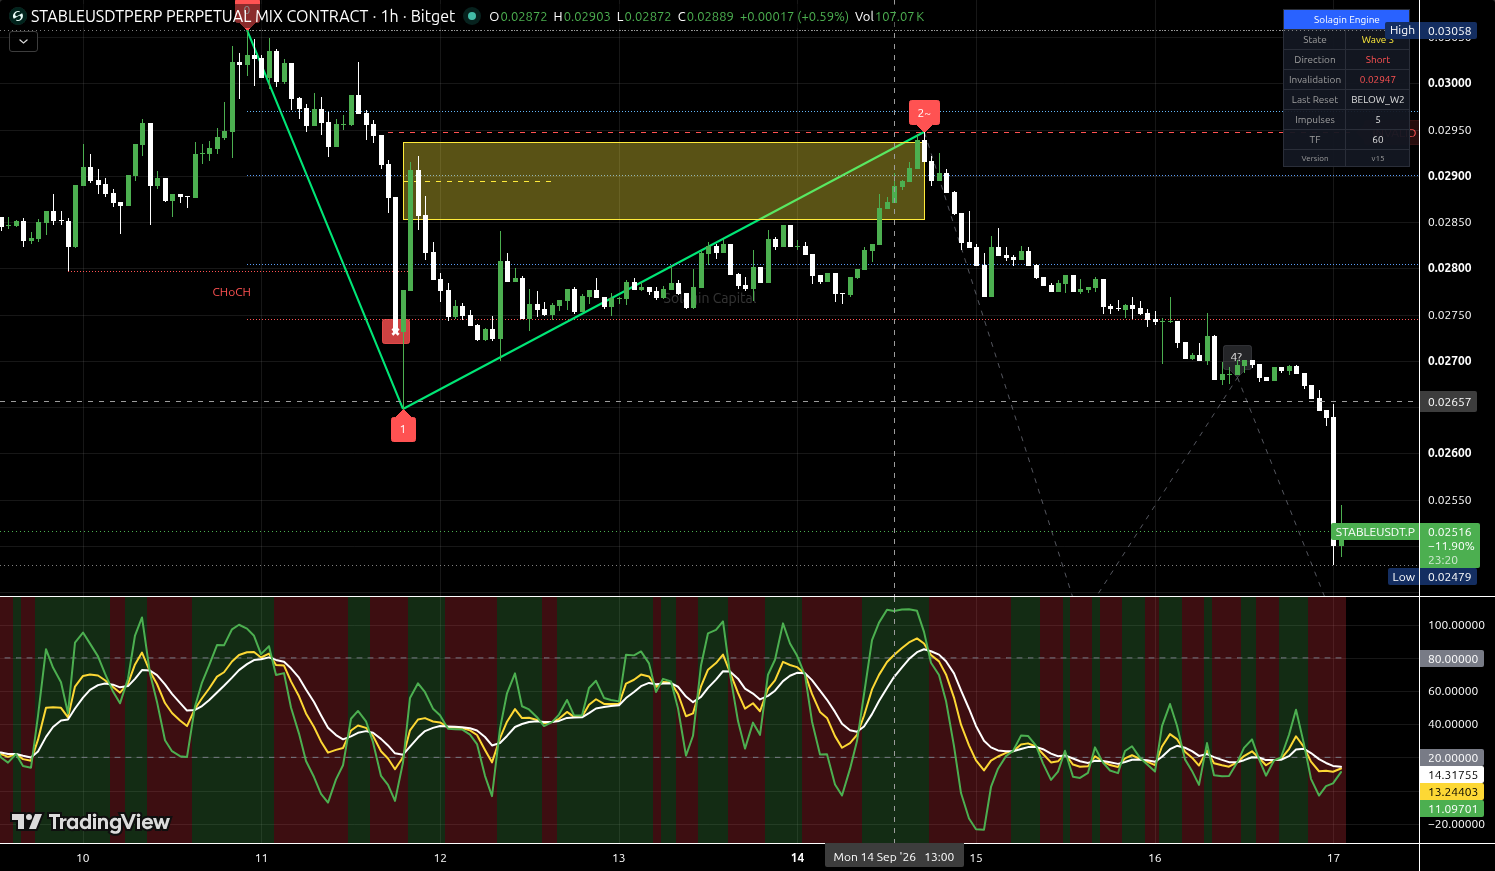Image resolution: width=1495 pixels, height=871 pixels.
Task: Click the -20.00000 oscillator axis tick
Action: tap(1456, 824)
